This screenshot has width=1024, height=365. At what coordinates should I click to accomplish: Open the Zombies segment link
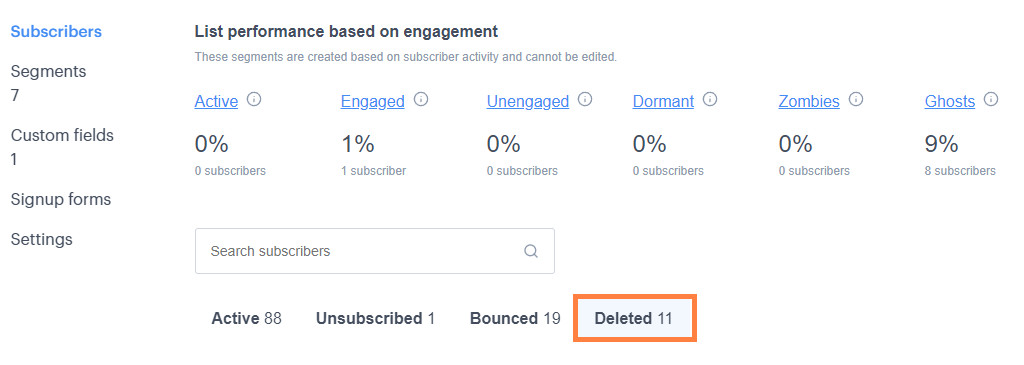tap(809, 102)
